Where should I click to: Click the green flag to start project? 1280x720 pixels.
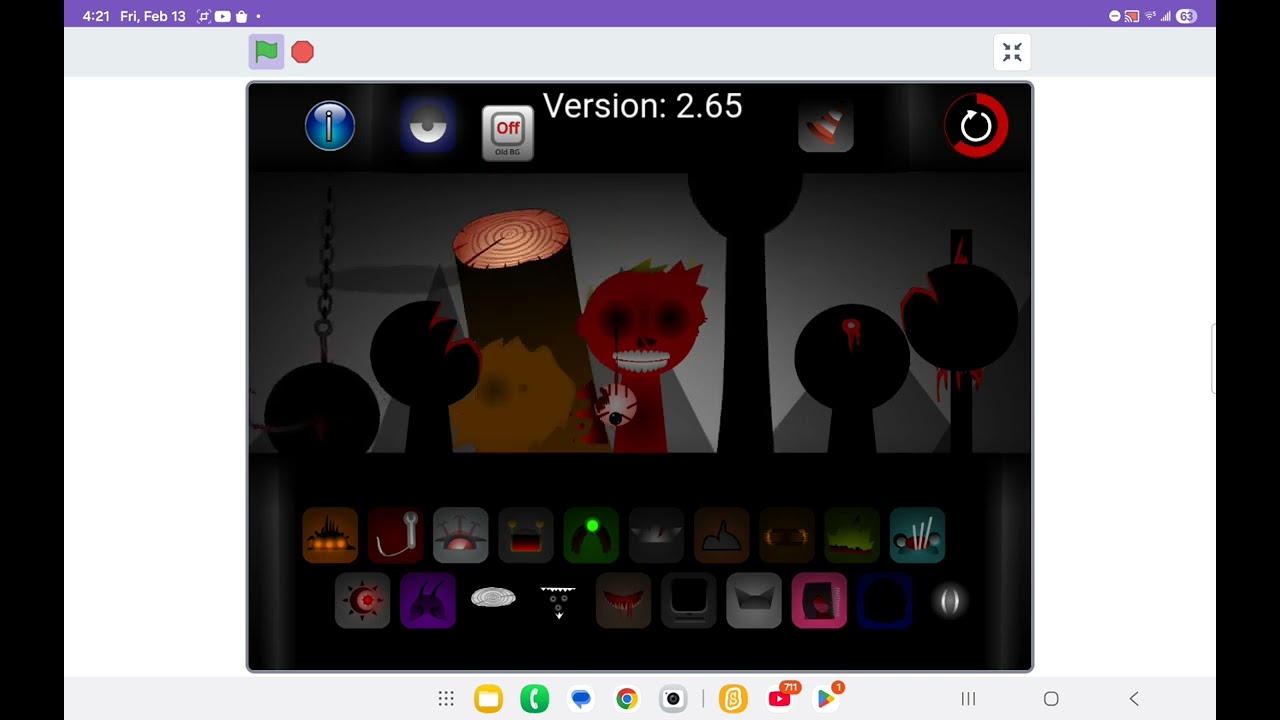[266, 51]
